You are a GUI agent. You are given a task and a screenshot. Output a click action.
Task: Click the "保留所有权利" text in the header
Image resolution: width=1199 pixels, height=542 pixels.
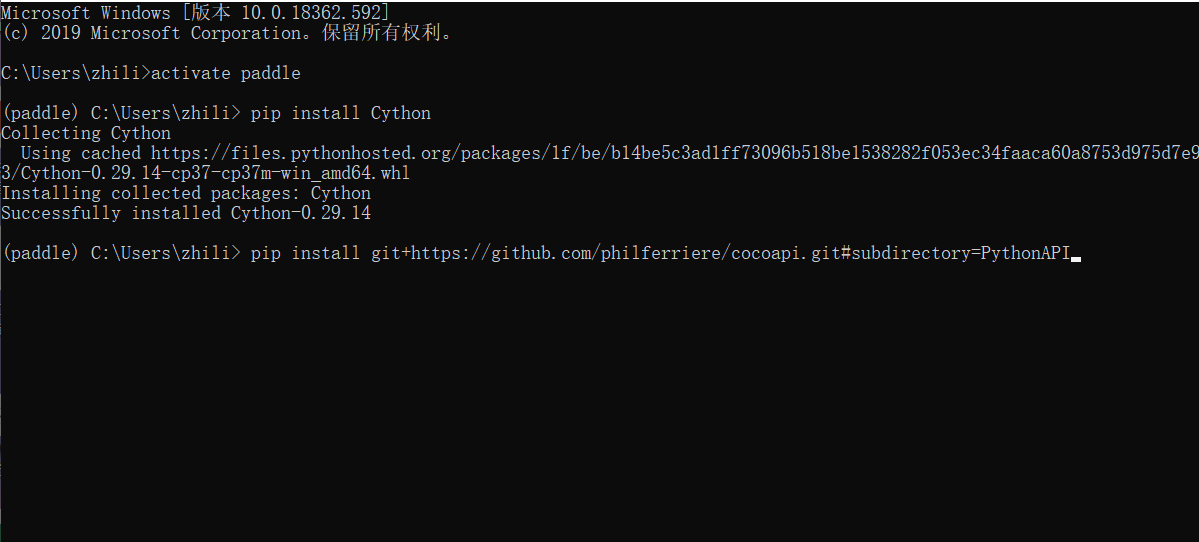tap(391, 33)
